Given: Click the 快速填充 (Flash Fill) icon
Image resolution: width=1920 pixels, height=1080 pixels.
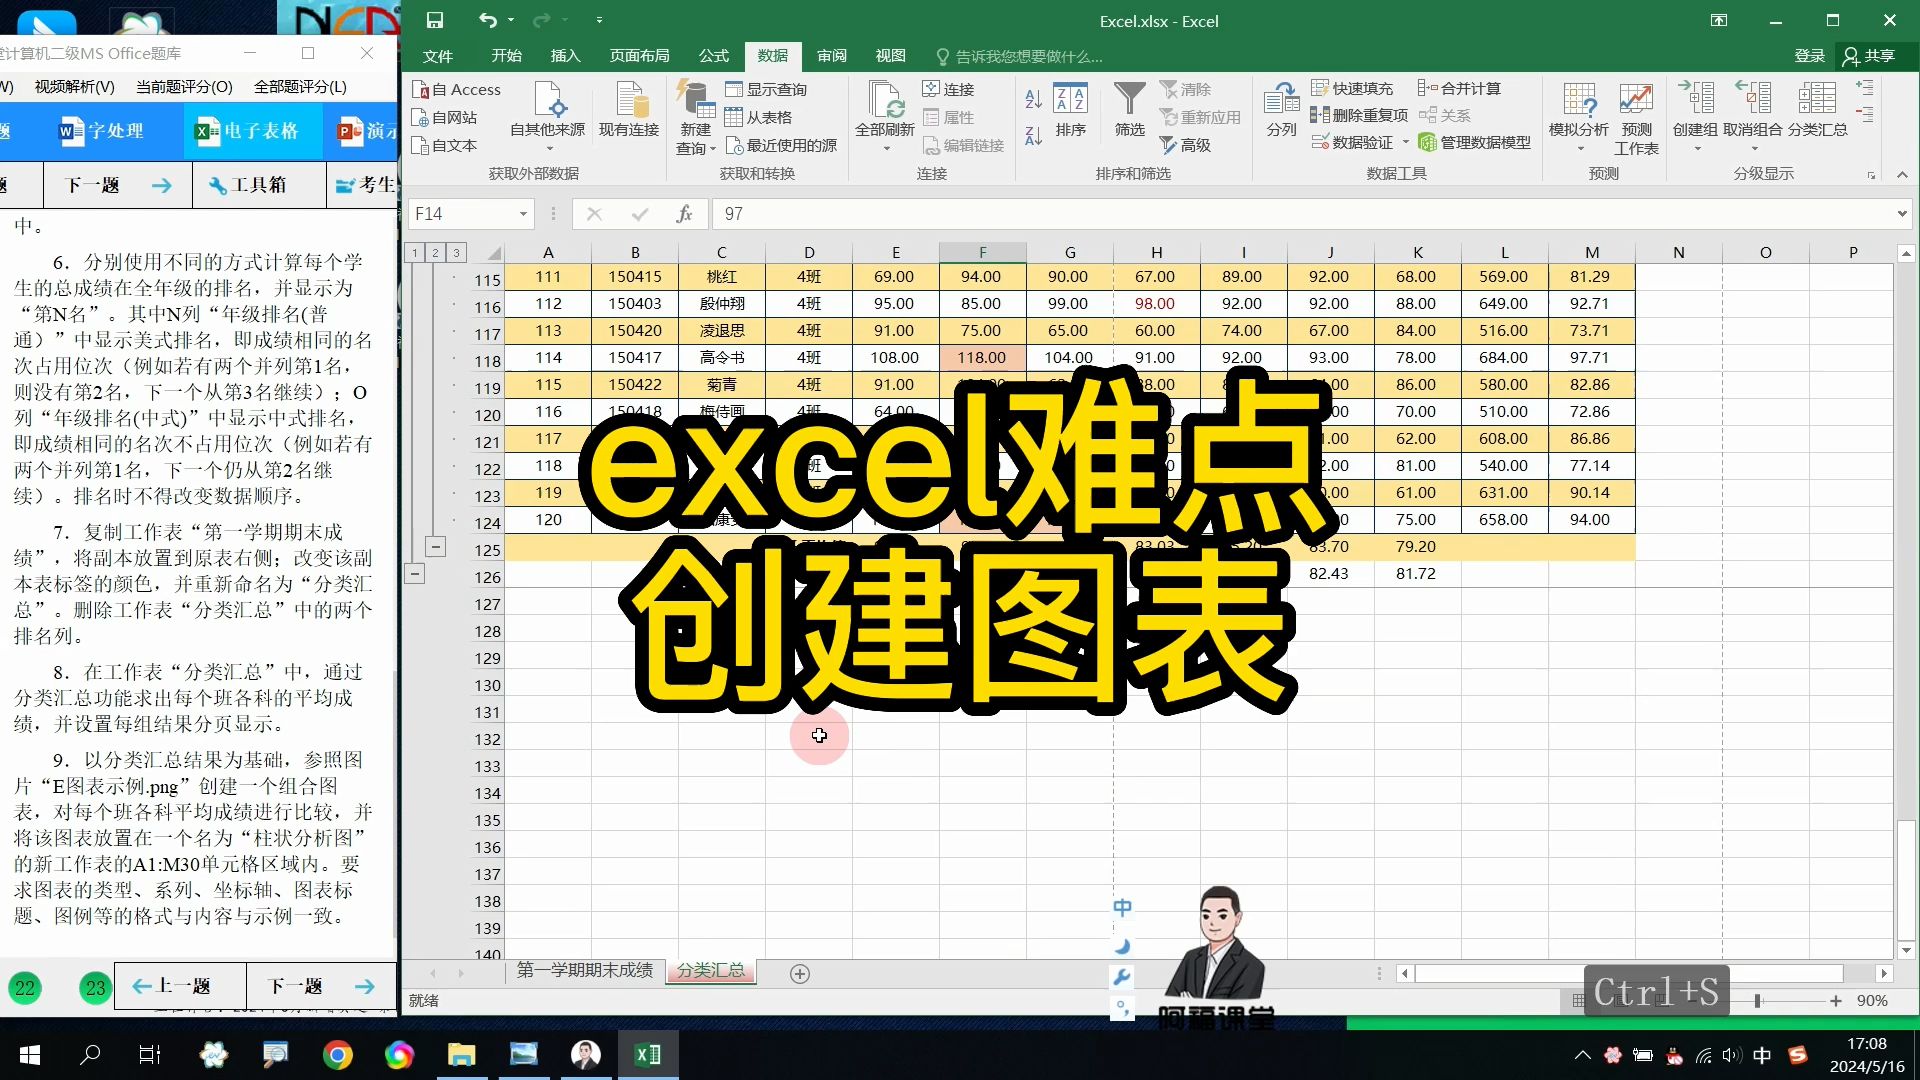Looking at the screenshot, I should 1352,88.
